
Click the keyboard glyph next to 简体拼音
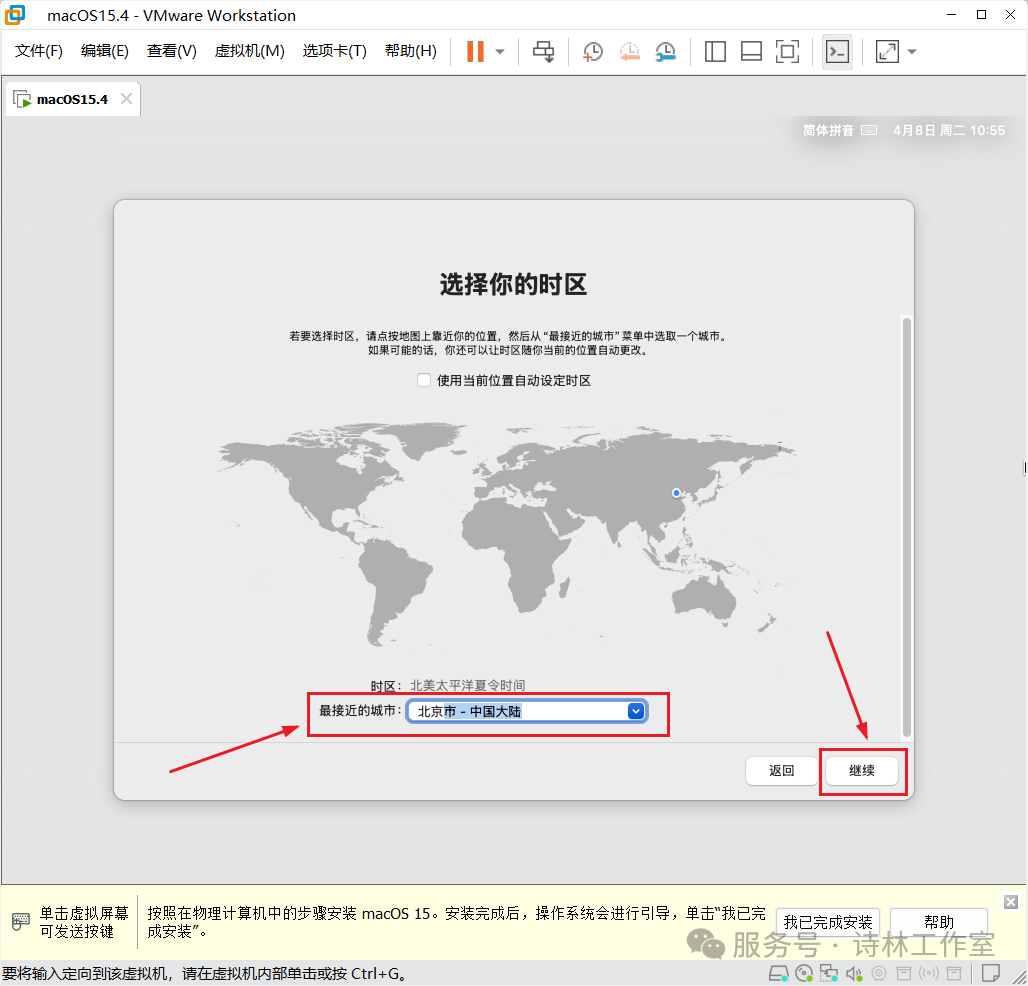coord(869,130)
